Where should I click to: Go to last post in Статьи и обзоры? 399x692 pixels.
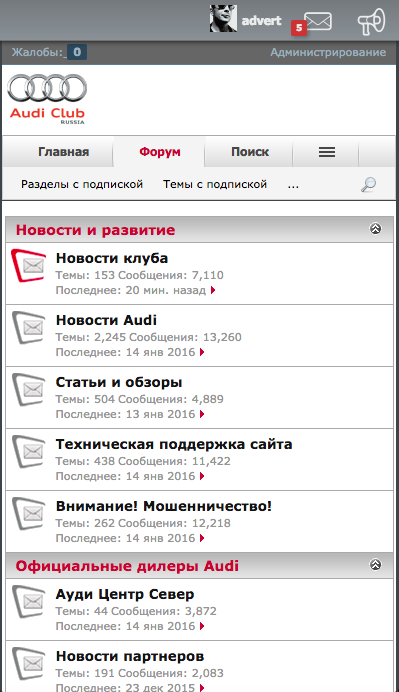tap(202, 414)
